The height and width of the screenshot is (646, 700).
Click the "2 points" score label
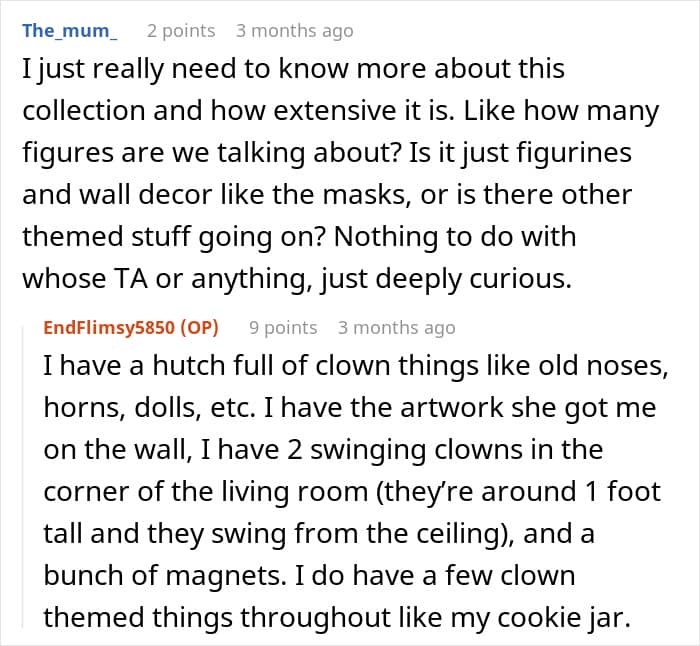tap(181, 31)
